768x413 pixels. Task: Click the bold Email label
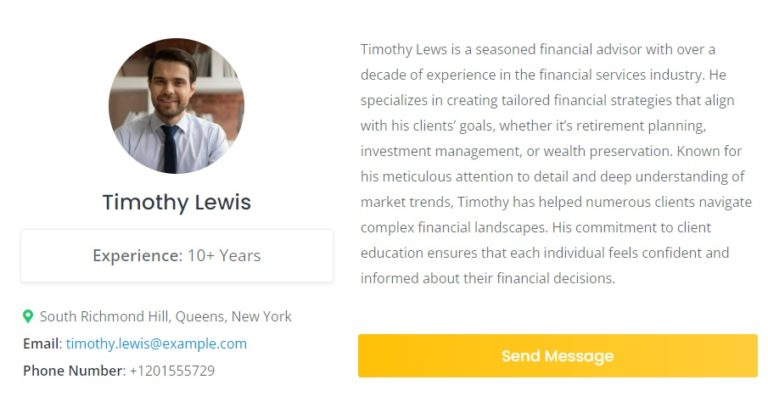[x=41, y=344]
